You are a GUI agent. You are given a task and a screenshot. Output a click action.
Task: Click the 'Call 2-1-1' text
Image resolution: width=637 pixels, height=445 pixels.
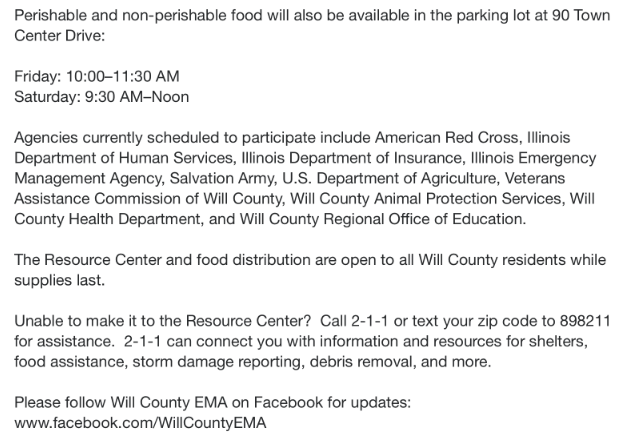click(x=354, y=321)
